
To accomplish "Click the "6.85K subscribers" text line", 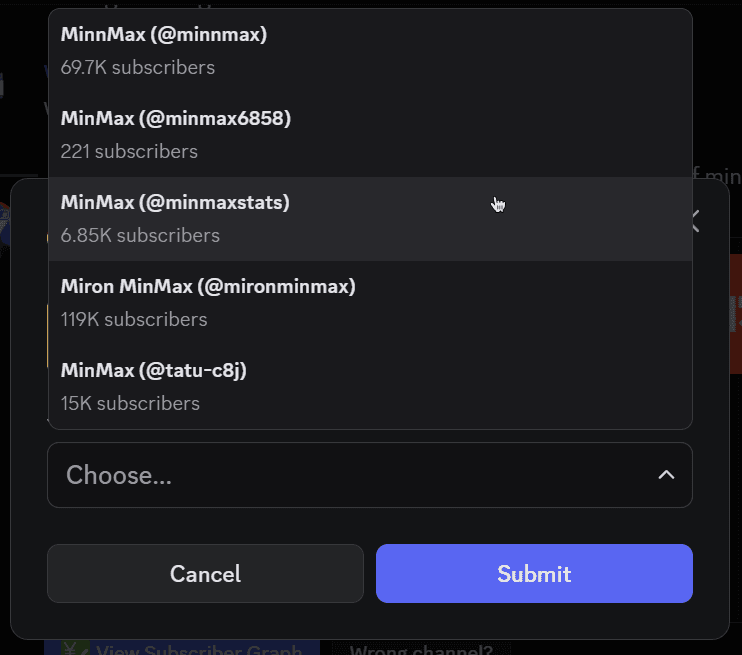I will (140, 236).
